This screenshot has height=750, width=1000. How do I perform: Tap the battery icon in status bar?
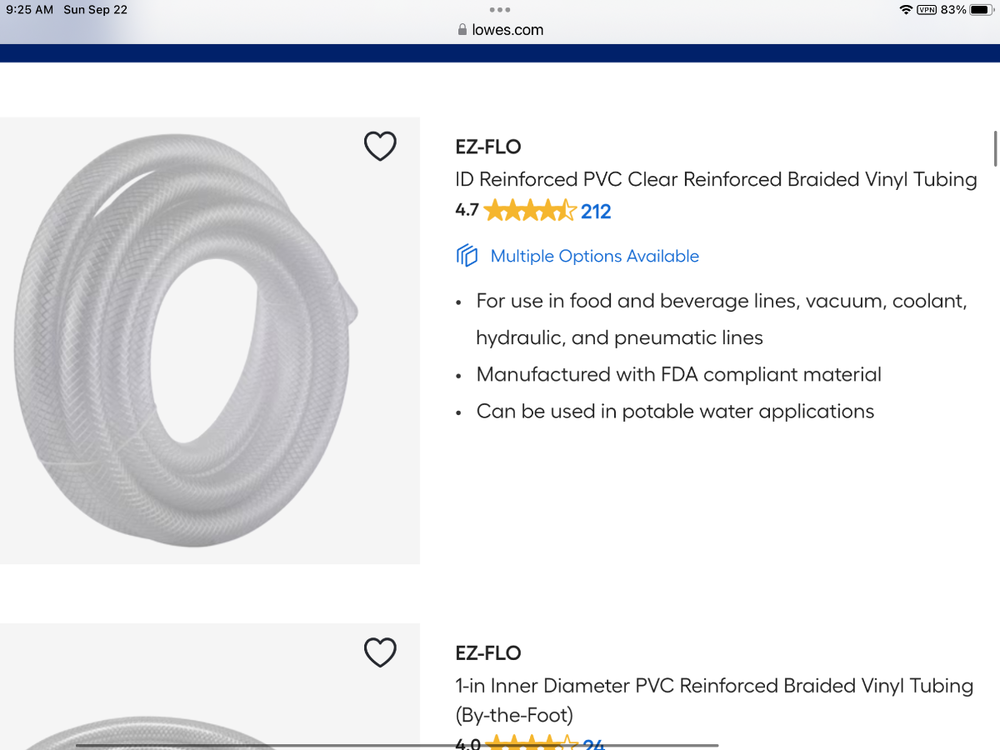point(980,10)
